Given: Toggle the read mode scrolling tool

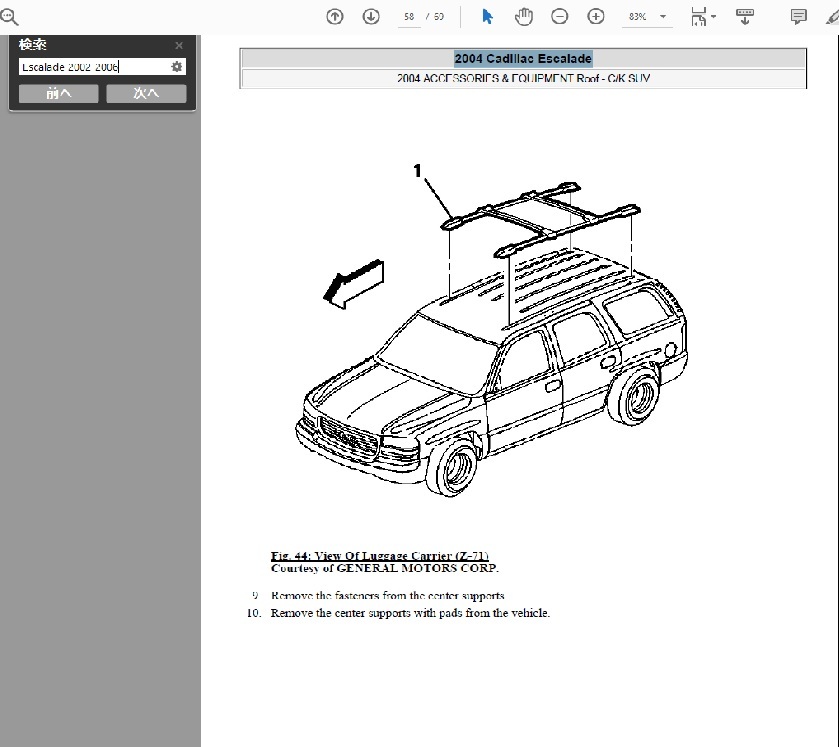Looking at the screenshot, I should click(745, 17).
